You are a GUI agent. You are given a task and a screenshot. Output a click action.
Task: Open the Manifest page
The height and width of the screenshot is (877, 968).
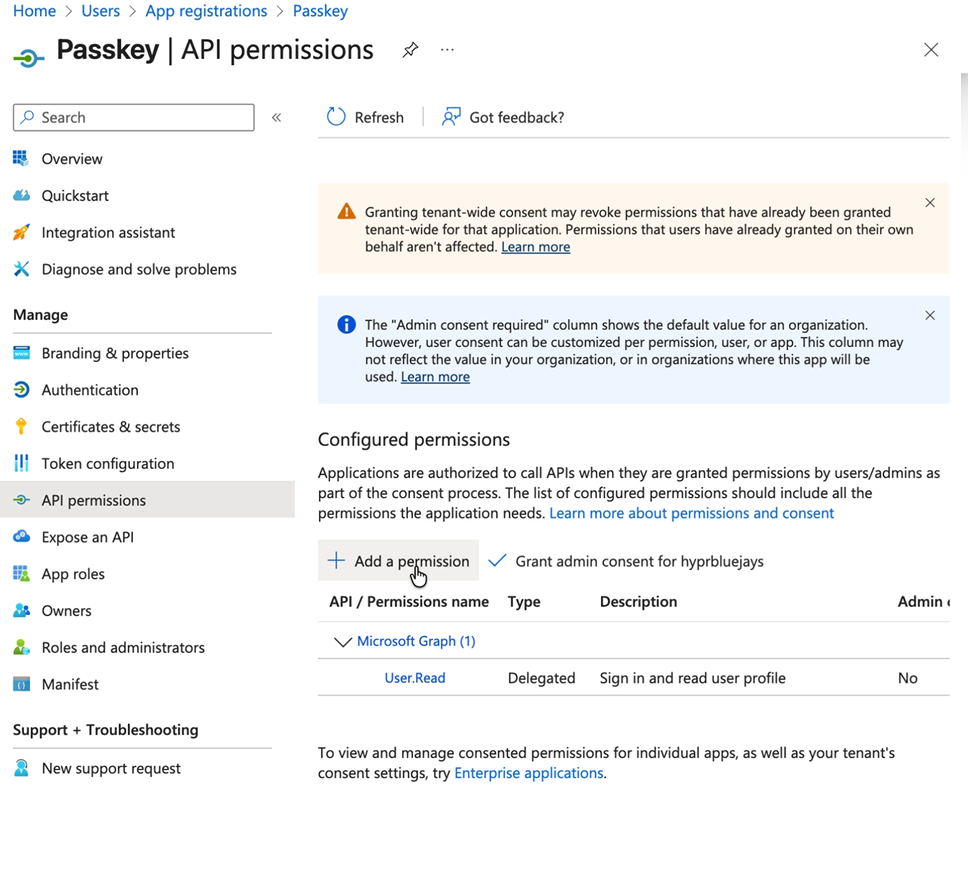[x=70, y=685]
